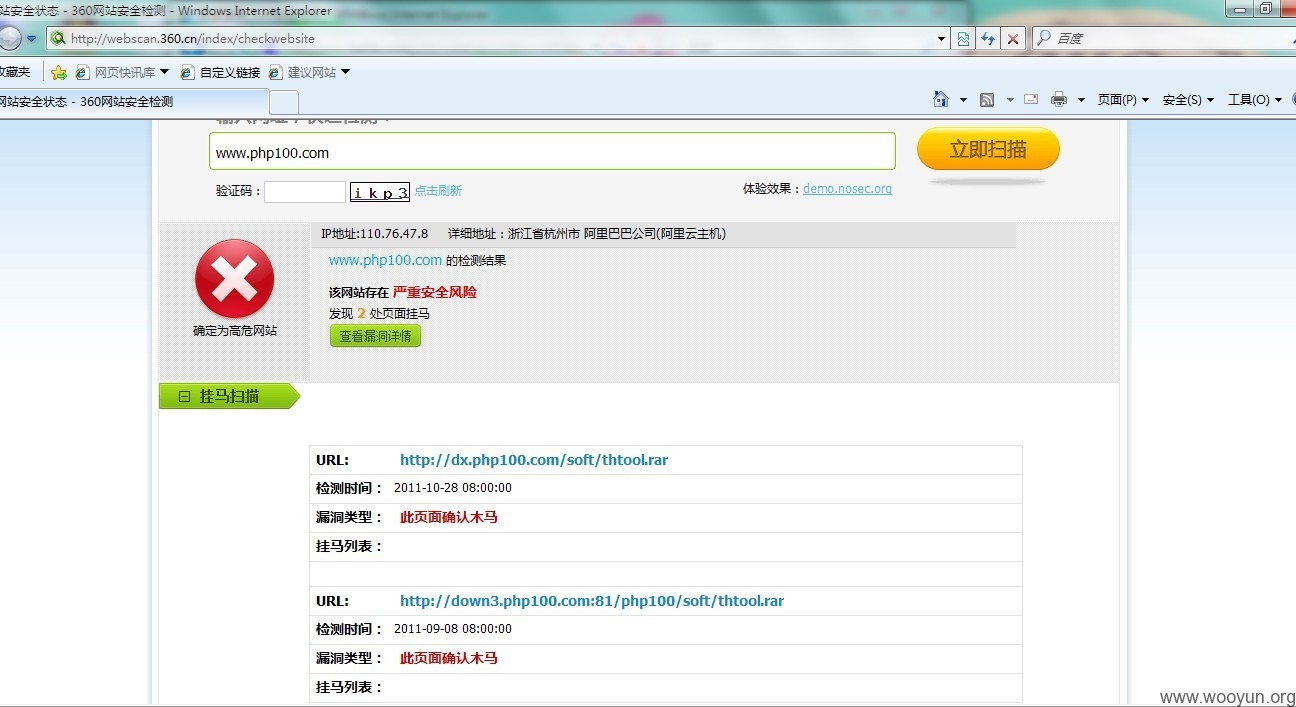Open the demo.nosec.org link
Screen dimensions: 1296x707
[847, 188]
